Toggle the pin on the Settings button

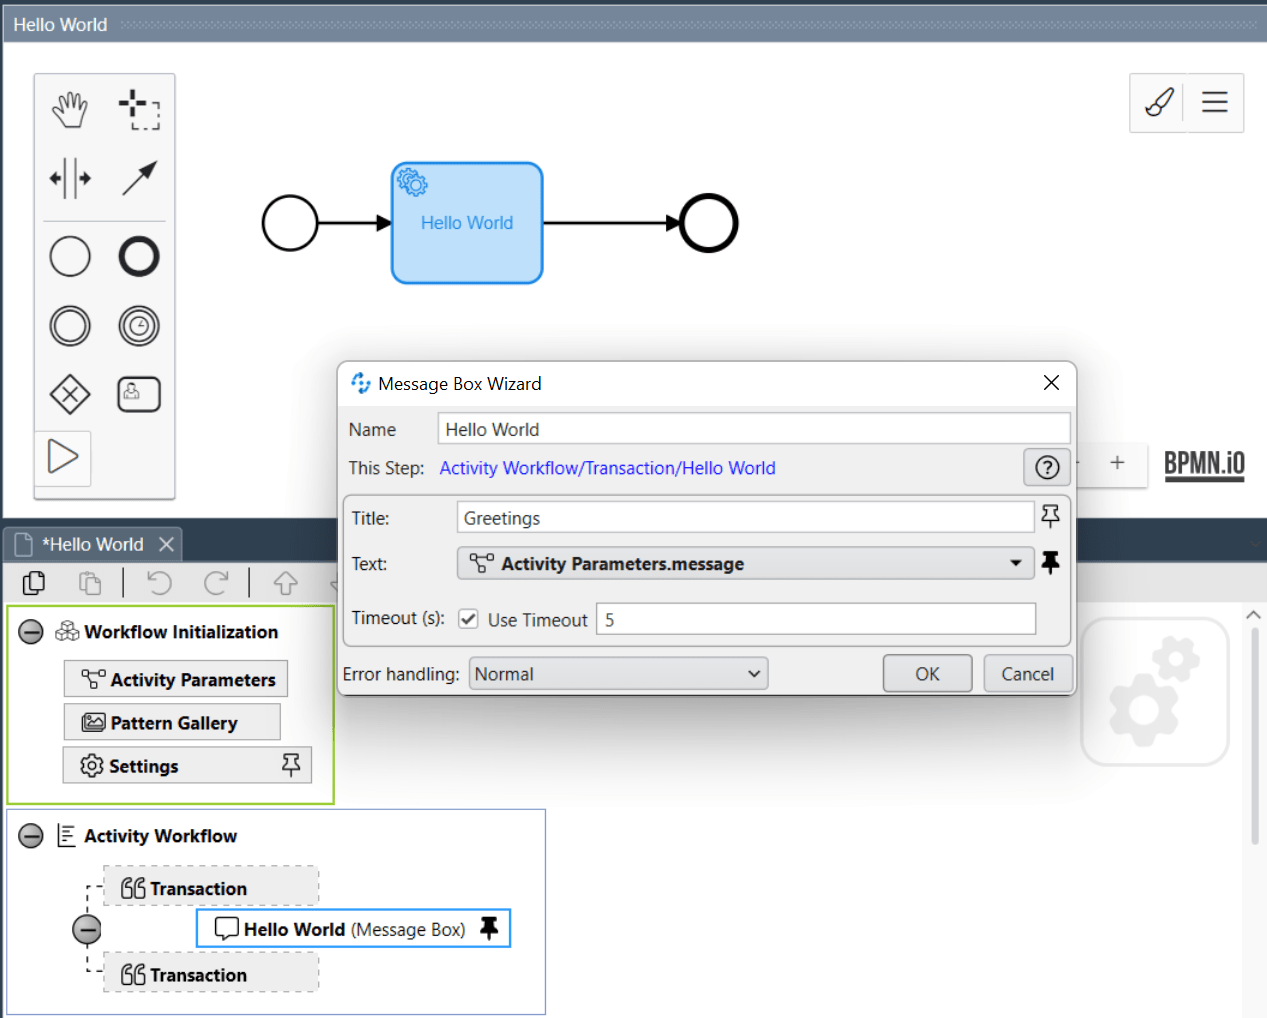[291, 764]
